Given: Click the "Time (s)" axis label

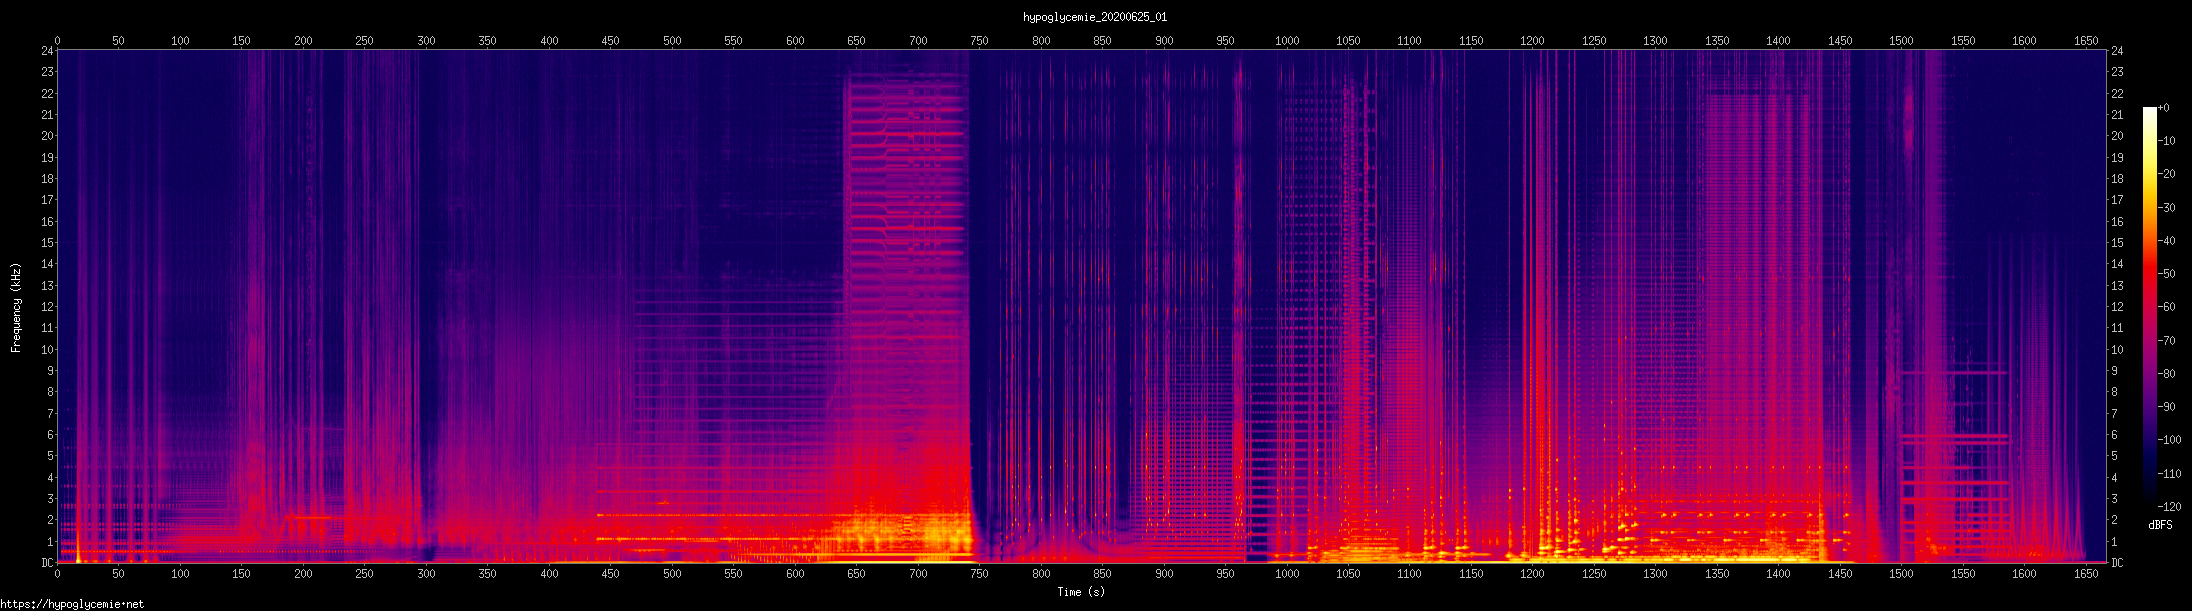Looking at the screenshot, I should click(1081, 592).
